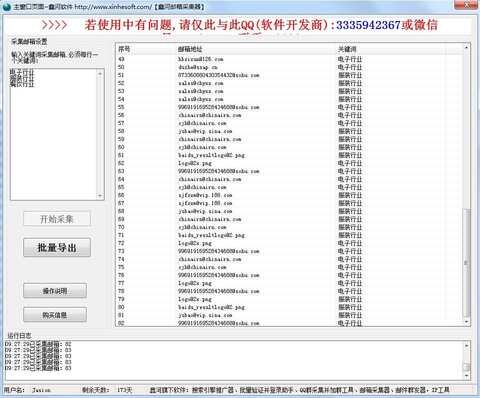Viewport: 480px width, 398px height.
Task: Open the 操作说明 instructions button
Action: (x=55, y=291)
